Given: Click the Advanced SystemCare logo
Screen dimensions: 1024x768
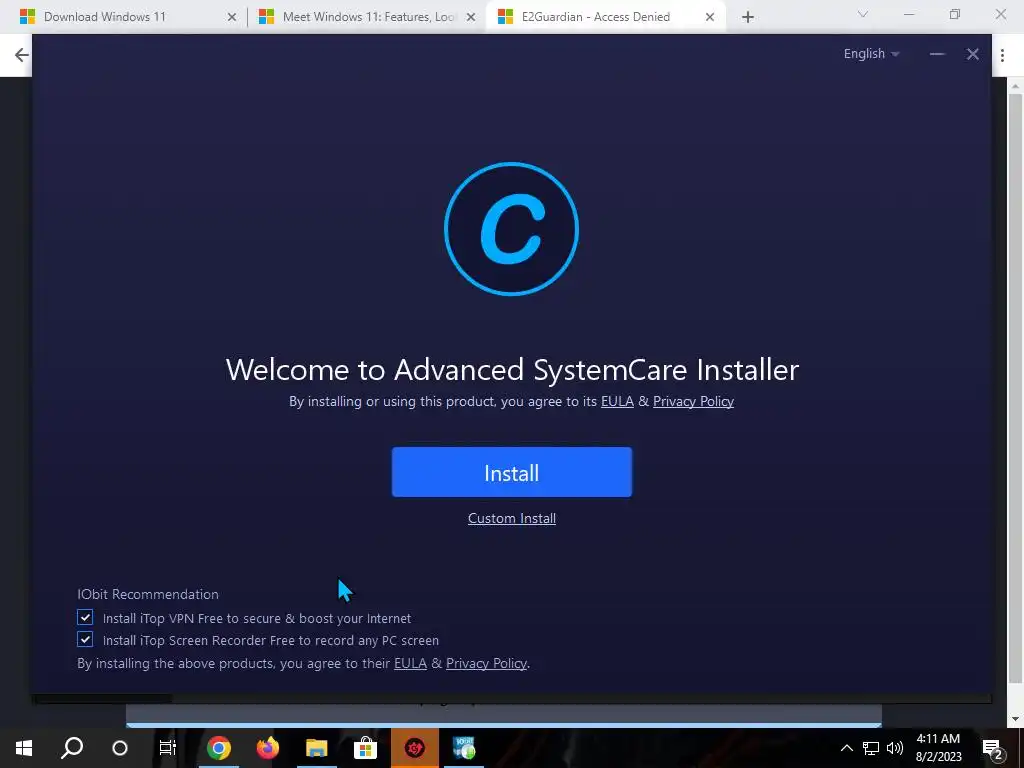Looking at the screenshot, I should [x=511, y=229].
